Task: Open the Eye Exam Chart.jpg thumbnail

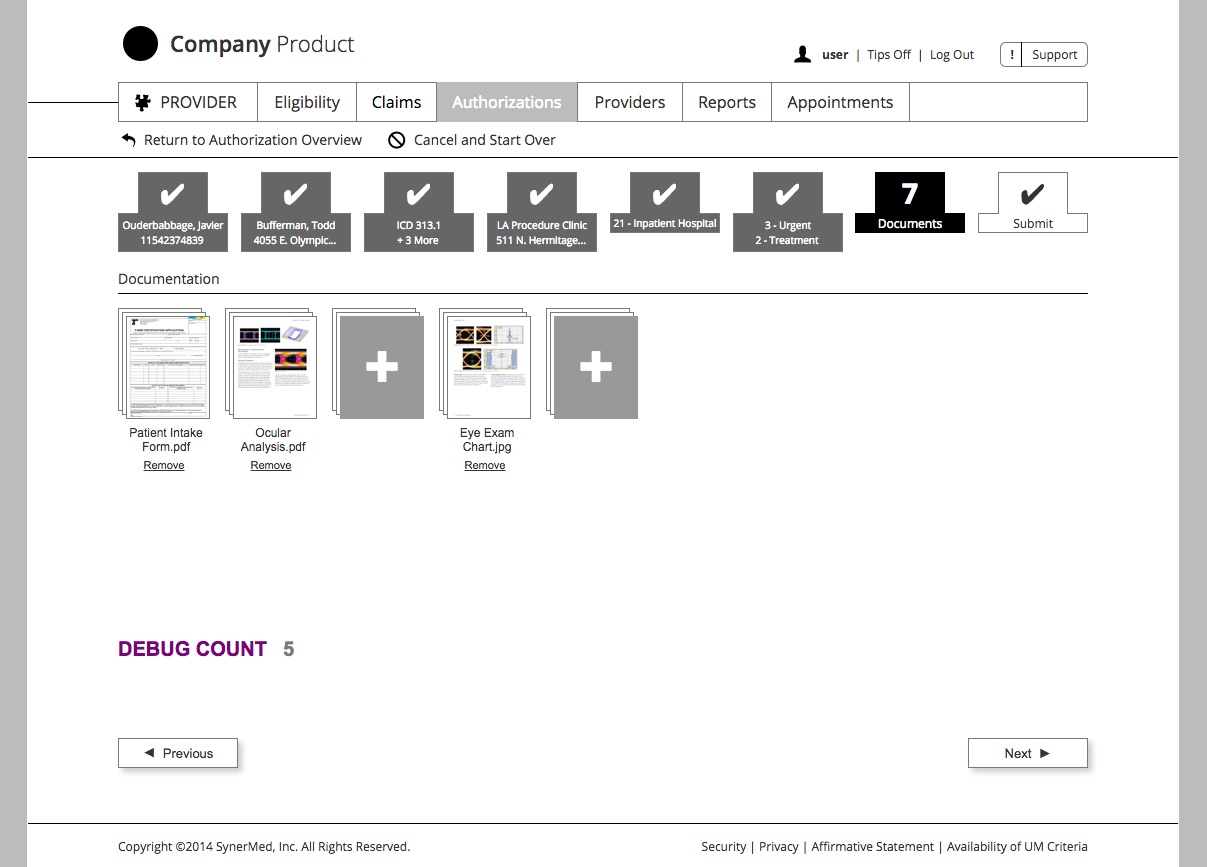Action: pos(487,365)
